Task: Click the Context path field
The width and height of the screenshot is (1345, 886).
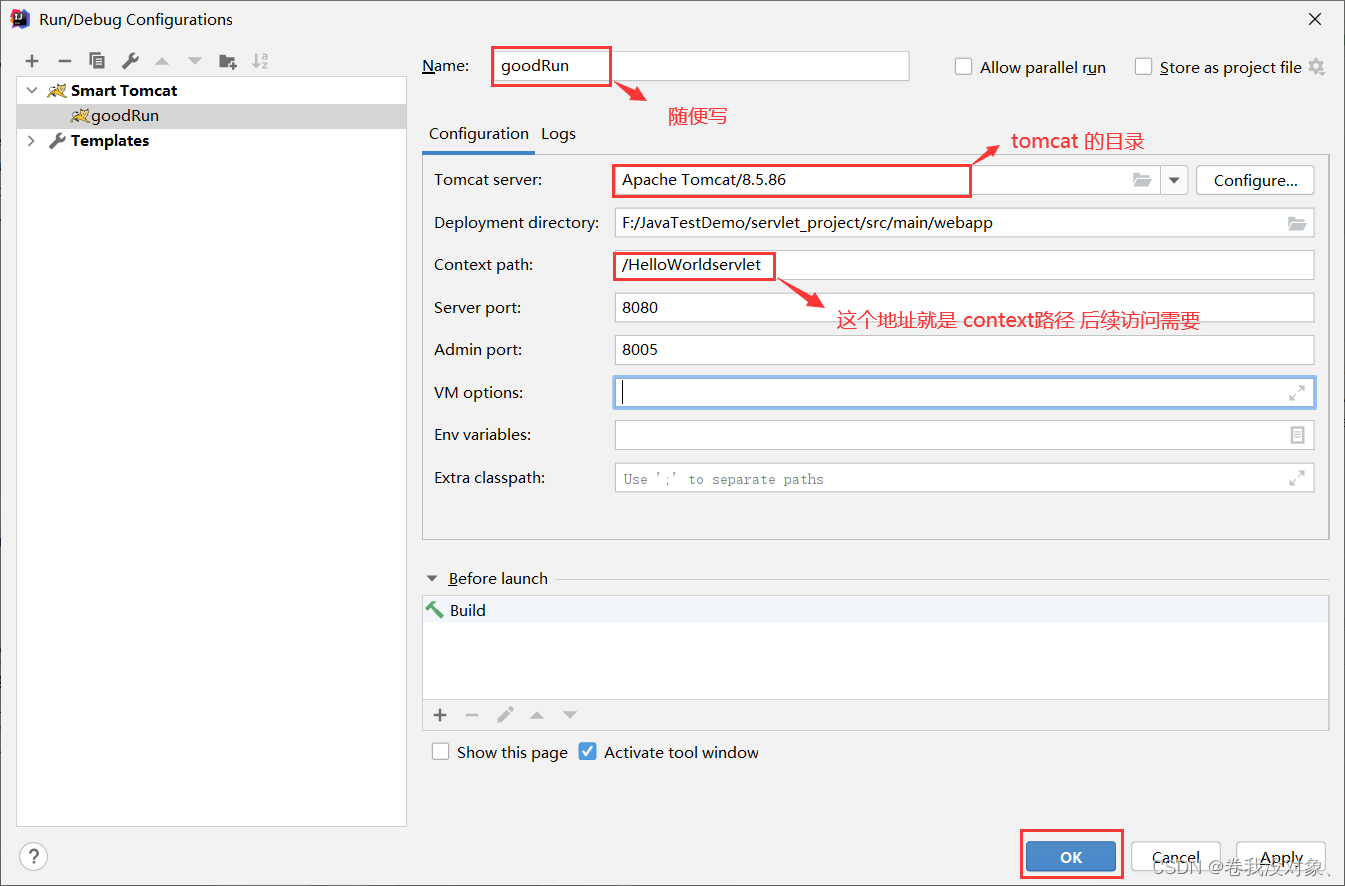Action: tap(964, 265)
